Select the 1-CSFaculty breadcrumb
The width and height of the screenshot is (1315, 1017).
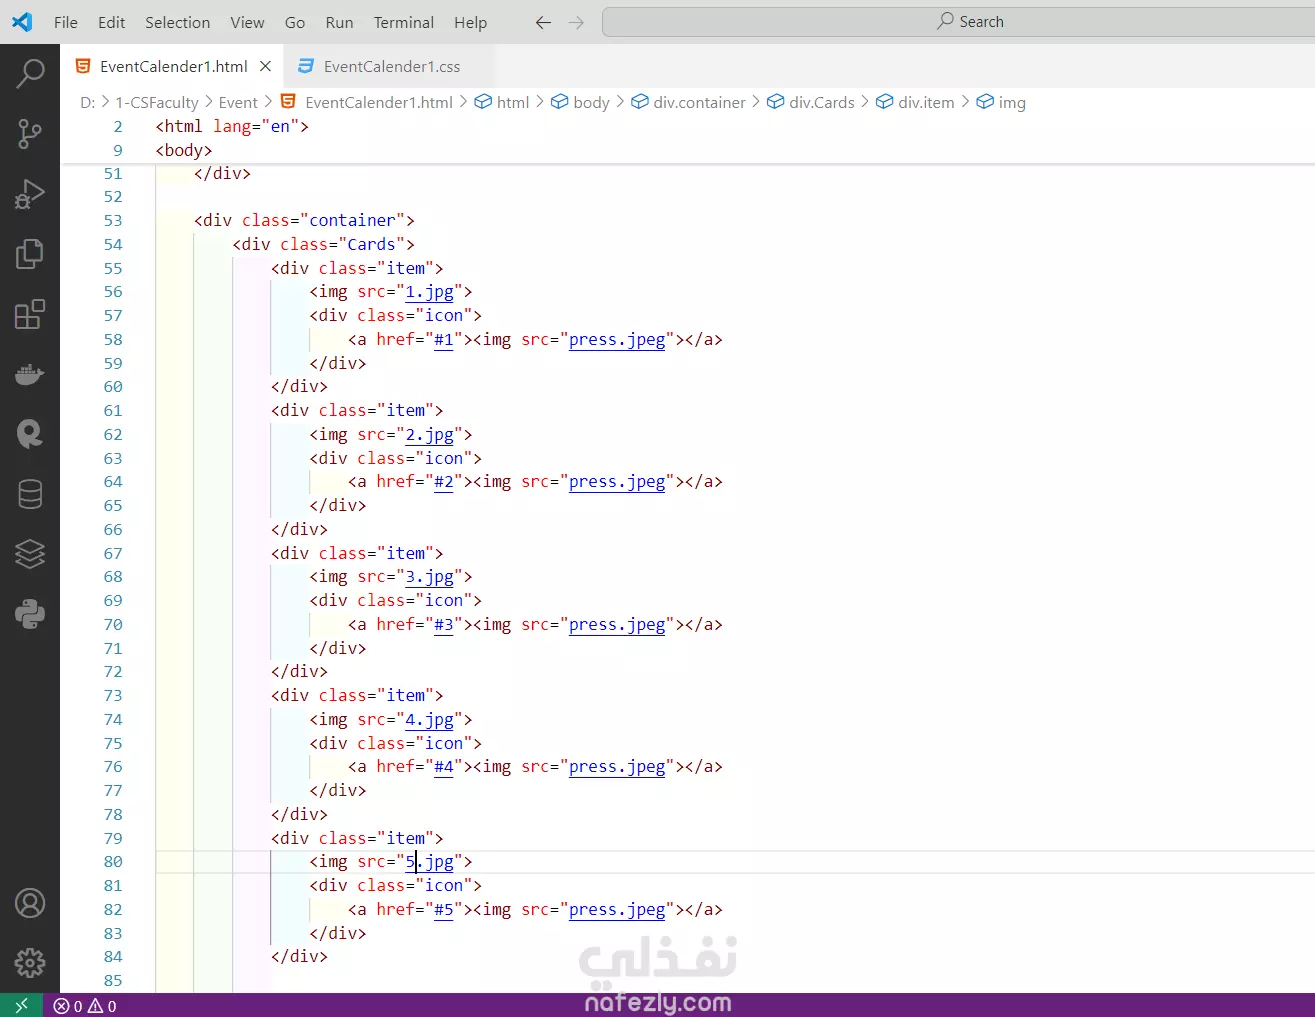pos(157,102)
